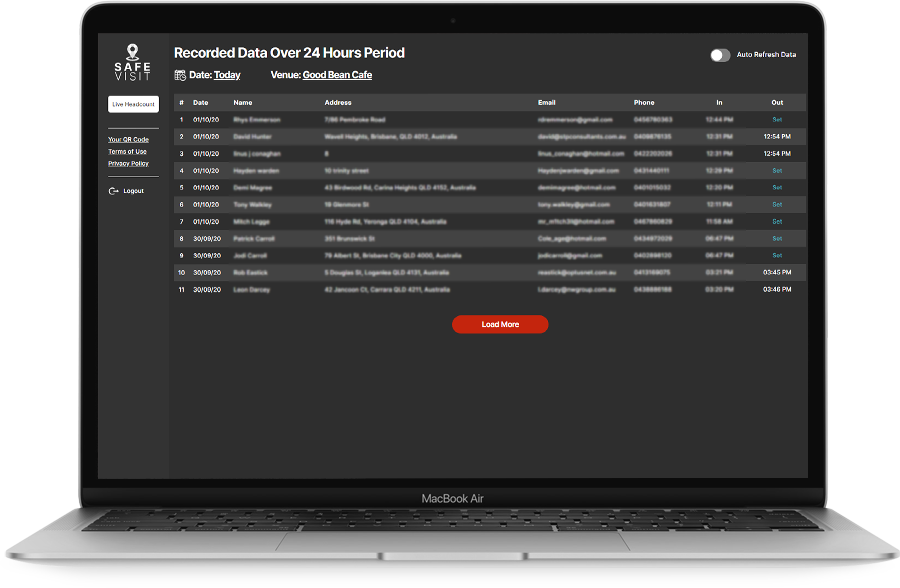Click the Phone column header
Image resolution: width=900 pixels, height=588 pixels.
tap(644, 102)
